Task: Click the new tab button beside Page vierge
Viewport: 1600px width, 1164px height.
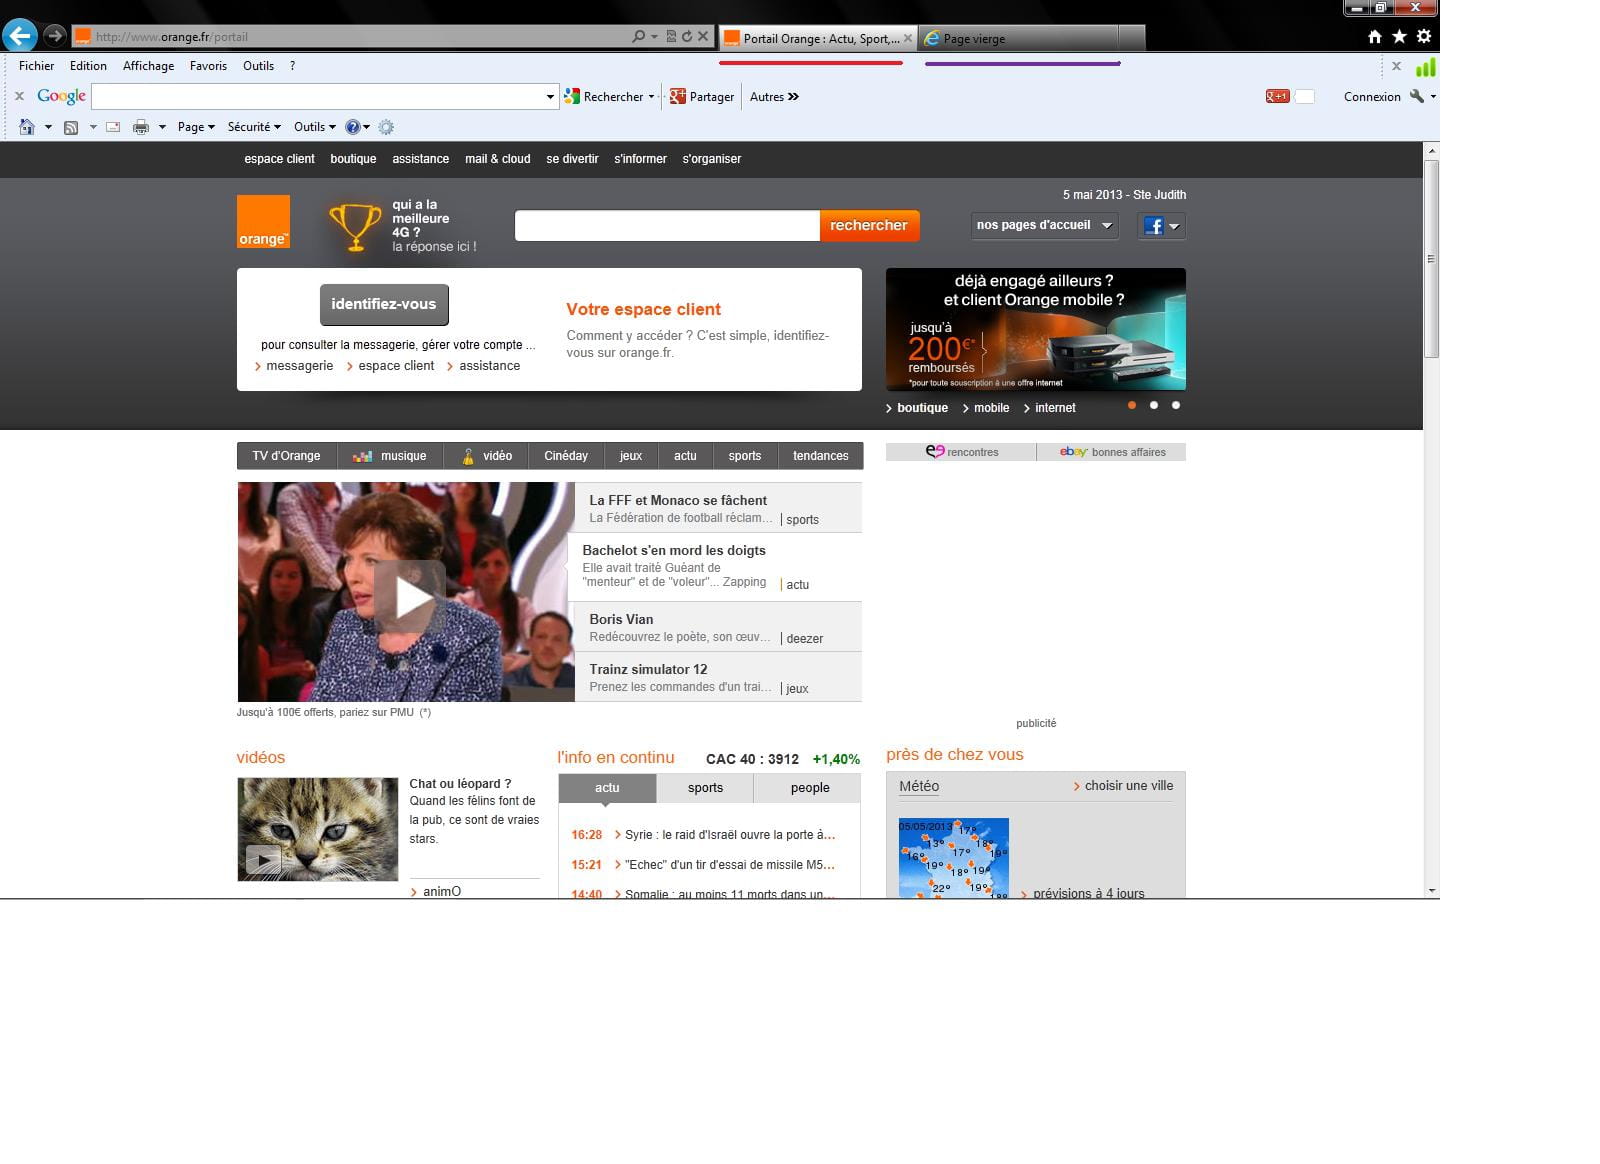Action: coord(1132,38)
